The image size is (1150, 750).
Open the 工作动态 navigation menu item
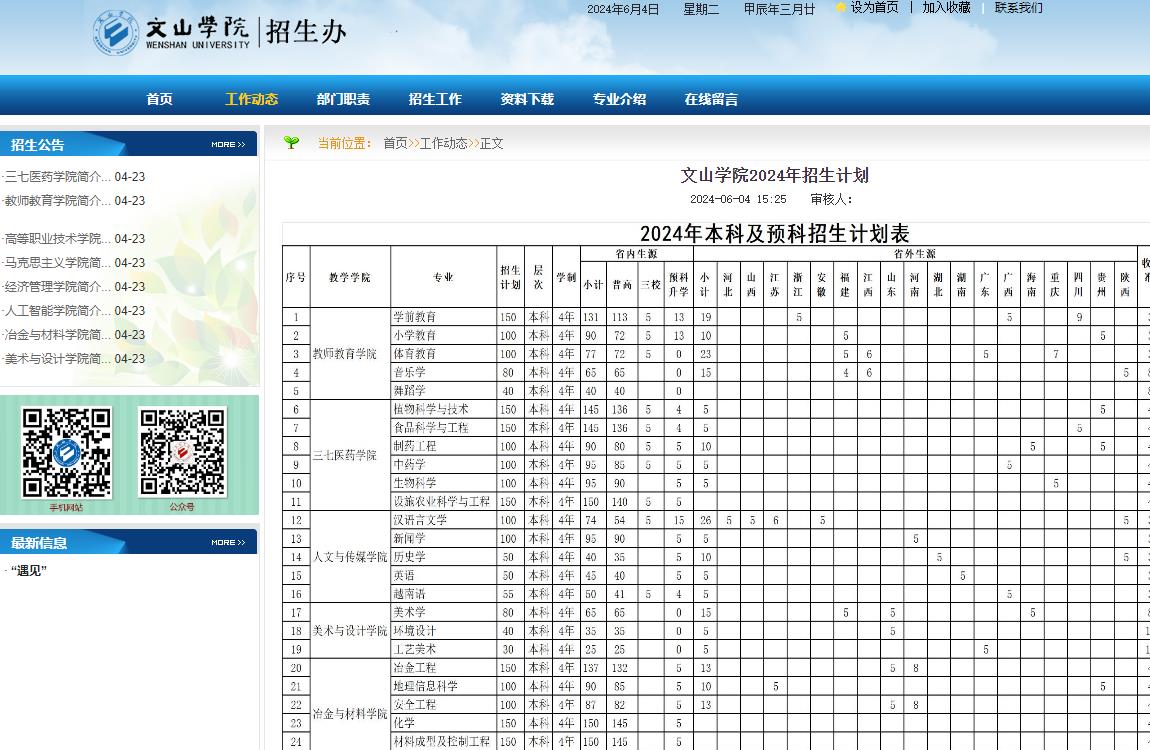[x=252, y=99]
